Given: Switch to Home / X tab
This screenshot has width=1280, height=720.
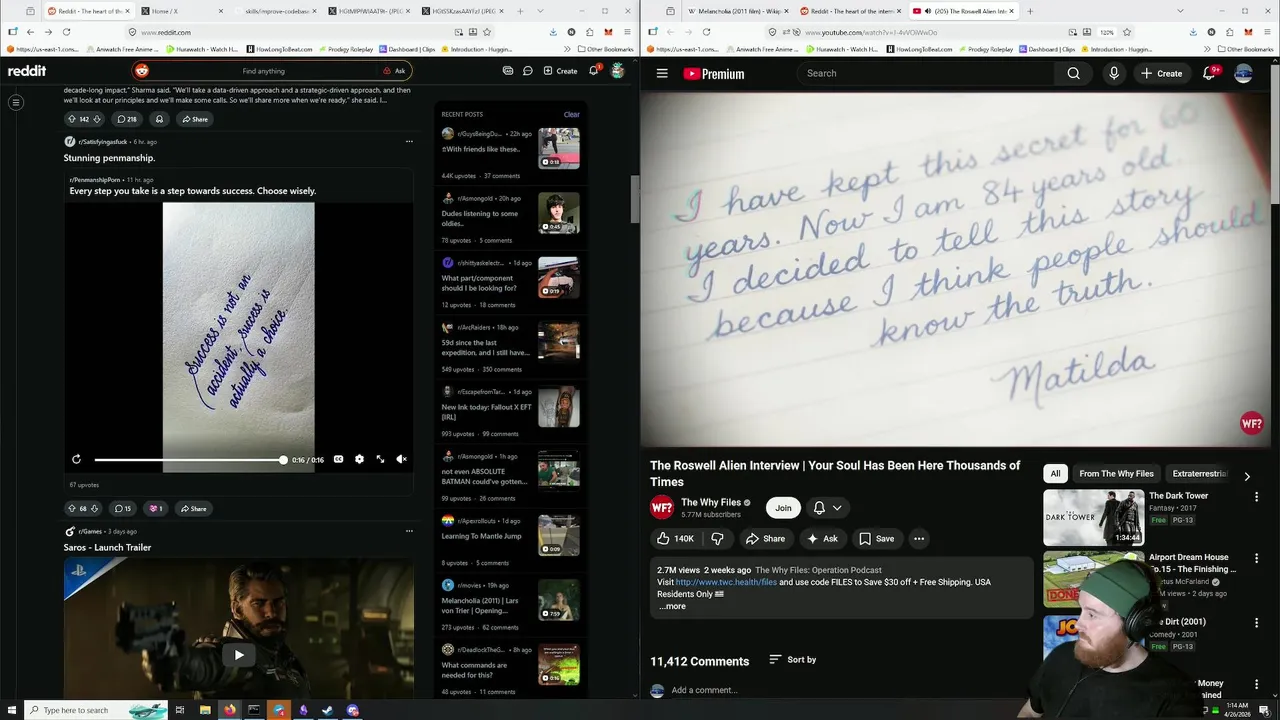Looking at the screenshot, I should click(180, 11).
